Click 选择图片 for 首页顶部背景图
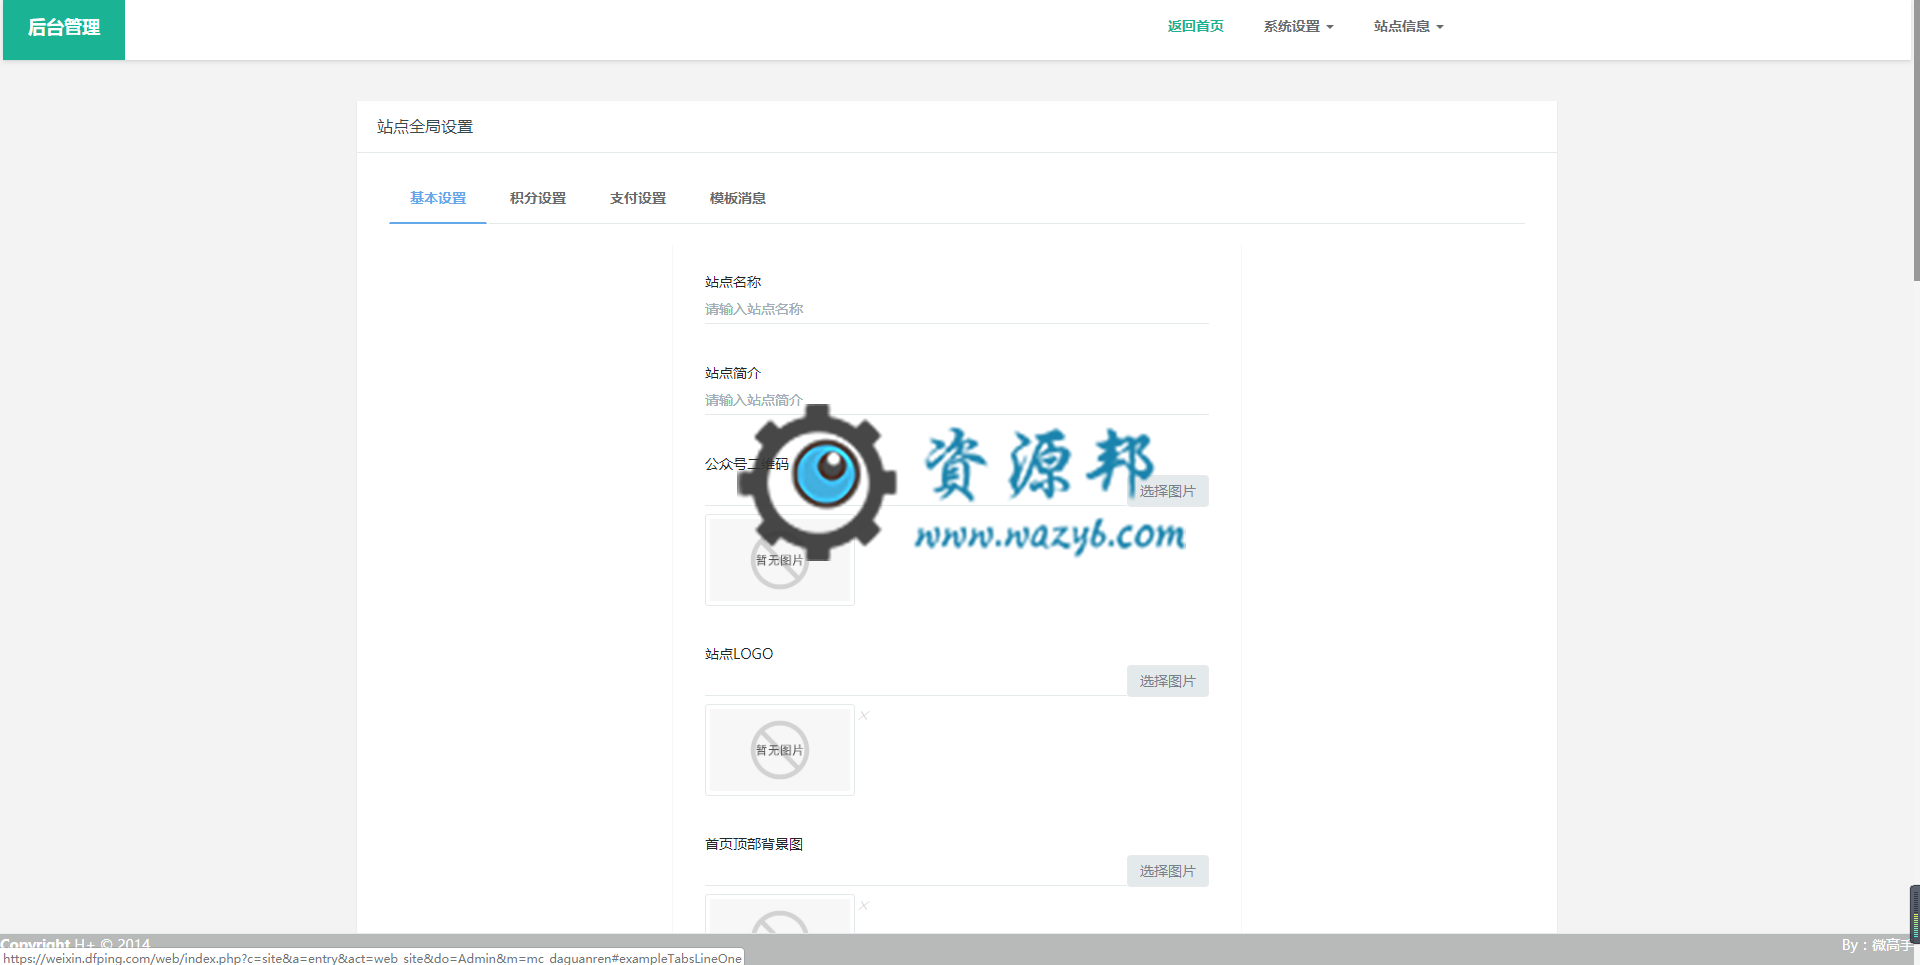The height and width of the screenshot is (965, 1920). tap(1167, 871)
